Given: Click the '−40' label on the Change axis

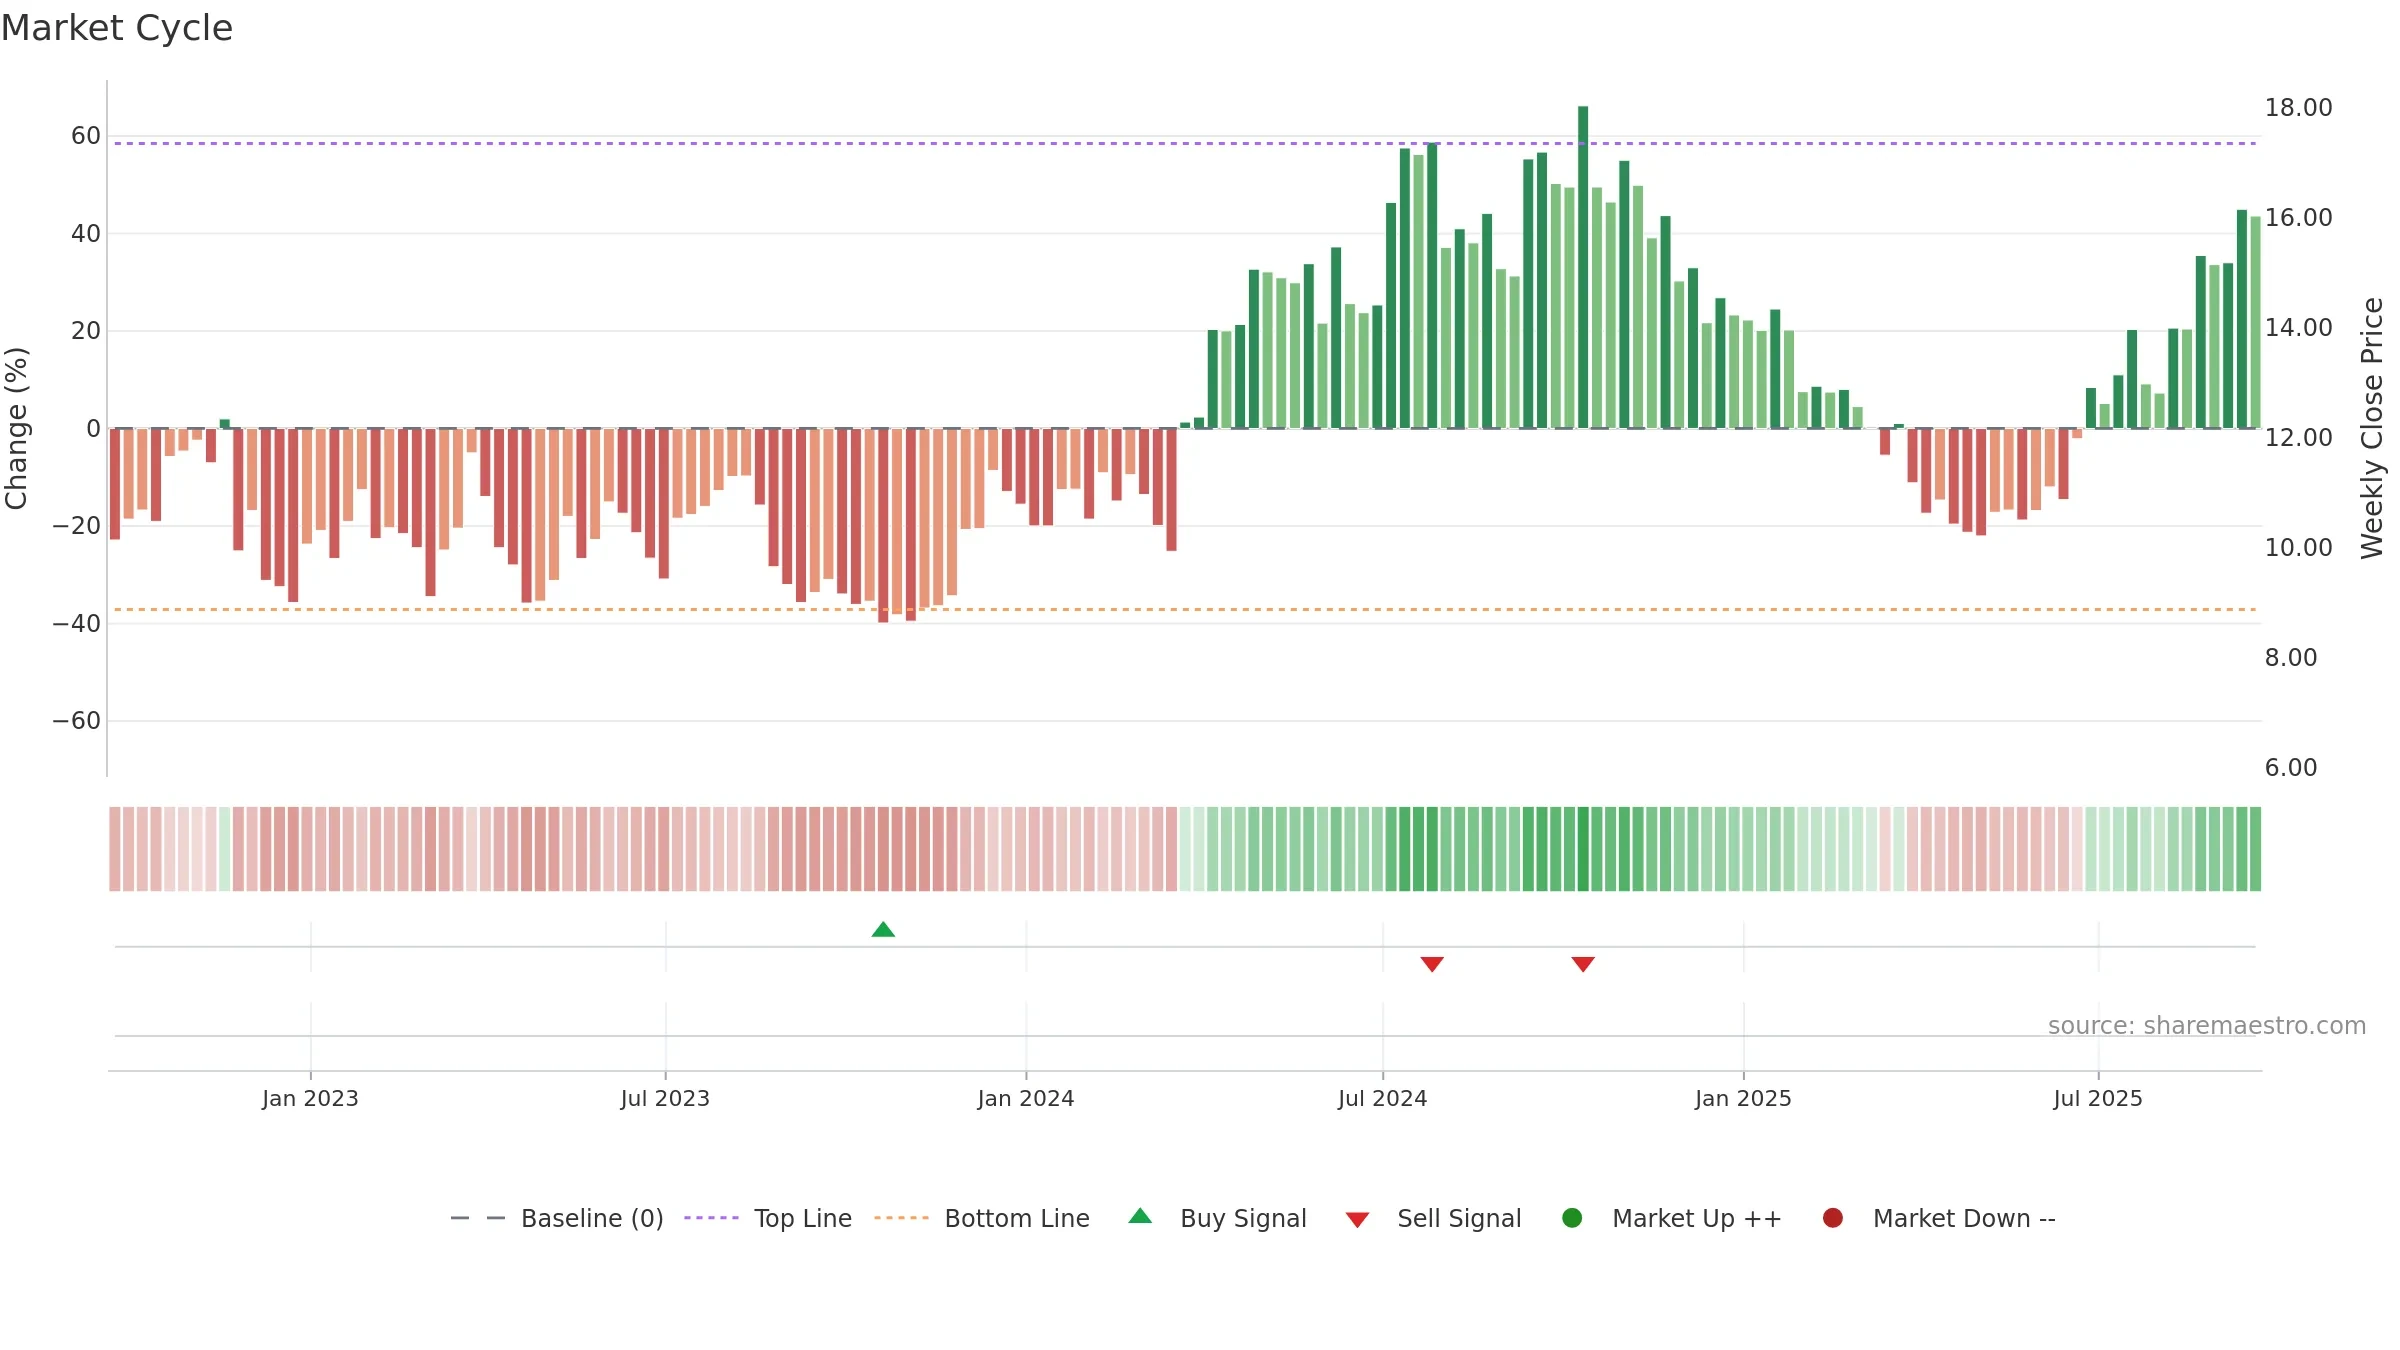Looking at the screenshot, I should point(77,624).
